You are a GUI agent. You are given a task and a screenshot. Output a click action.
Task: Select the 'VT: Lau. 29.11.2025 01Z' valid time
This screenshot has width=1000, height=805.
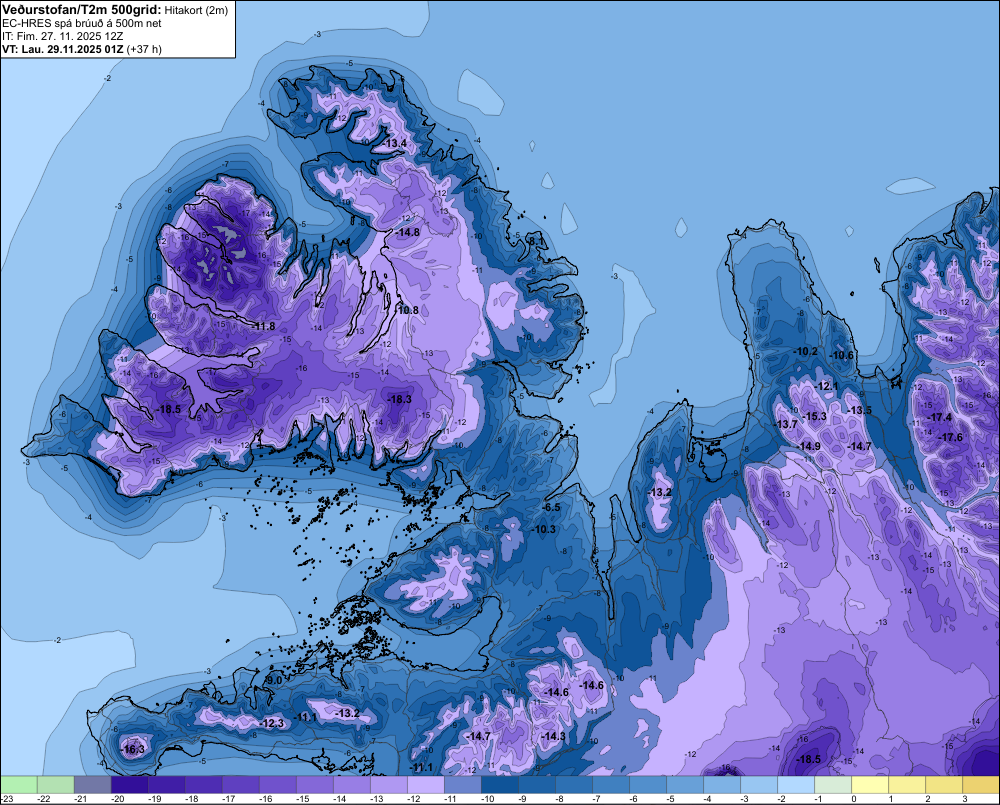[62, 49]
